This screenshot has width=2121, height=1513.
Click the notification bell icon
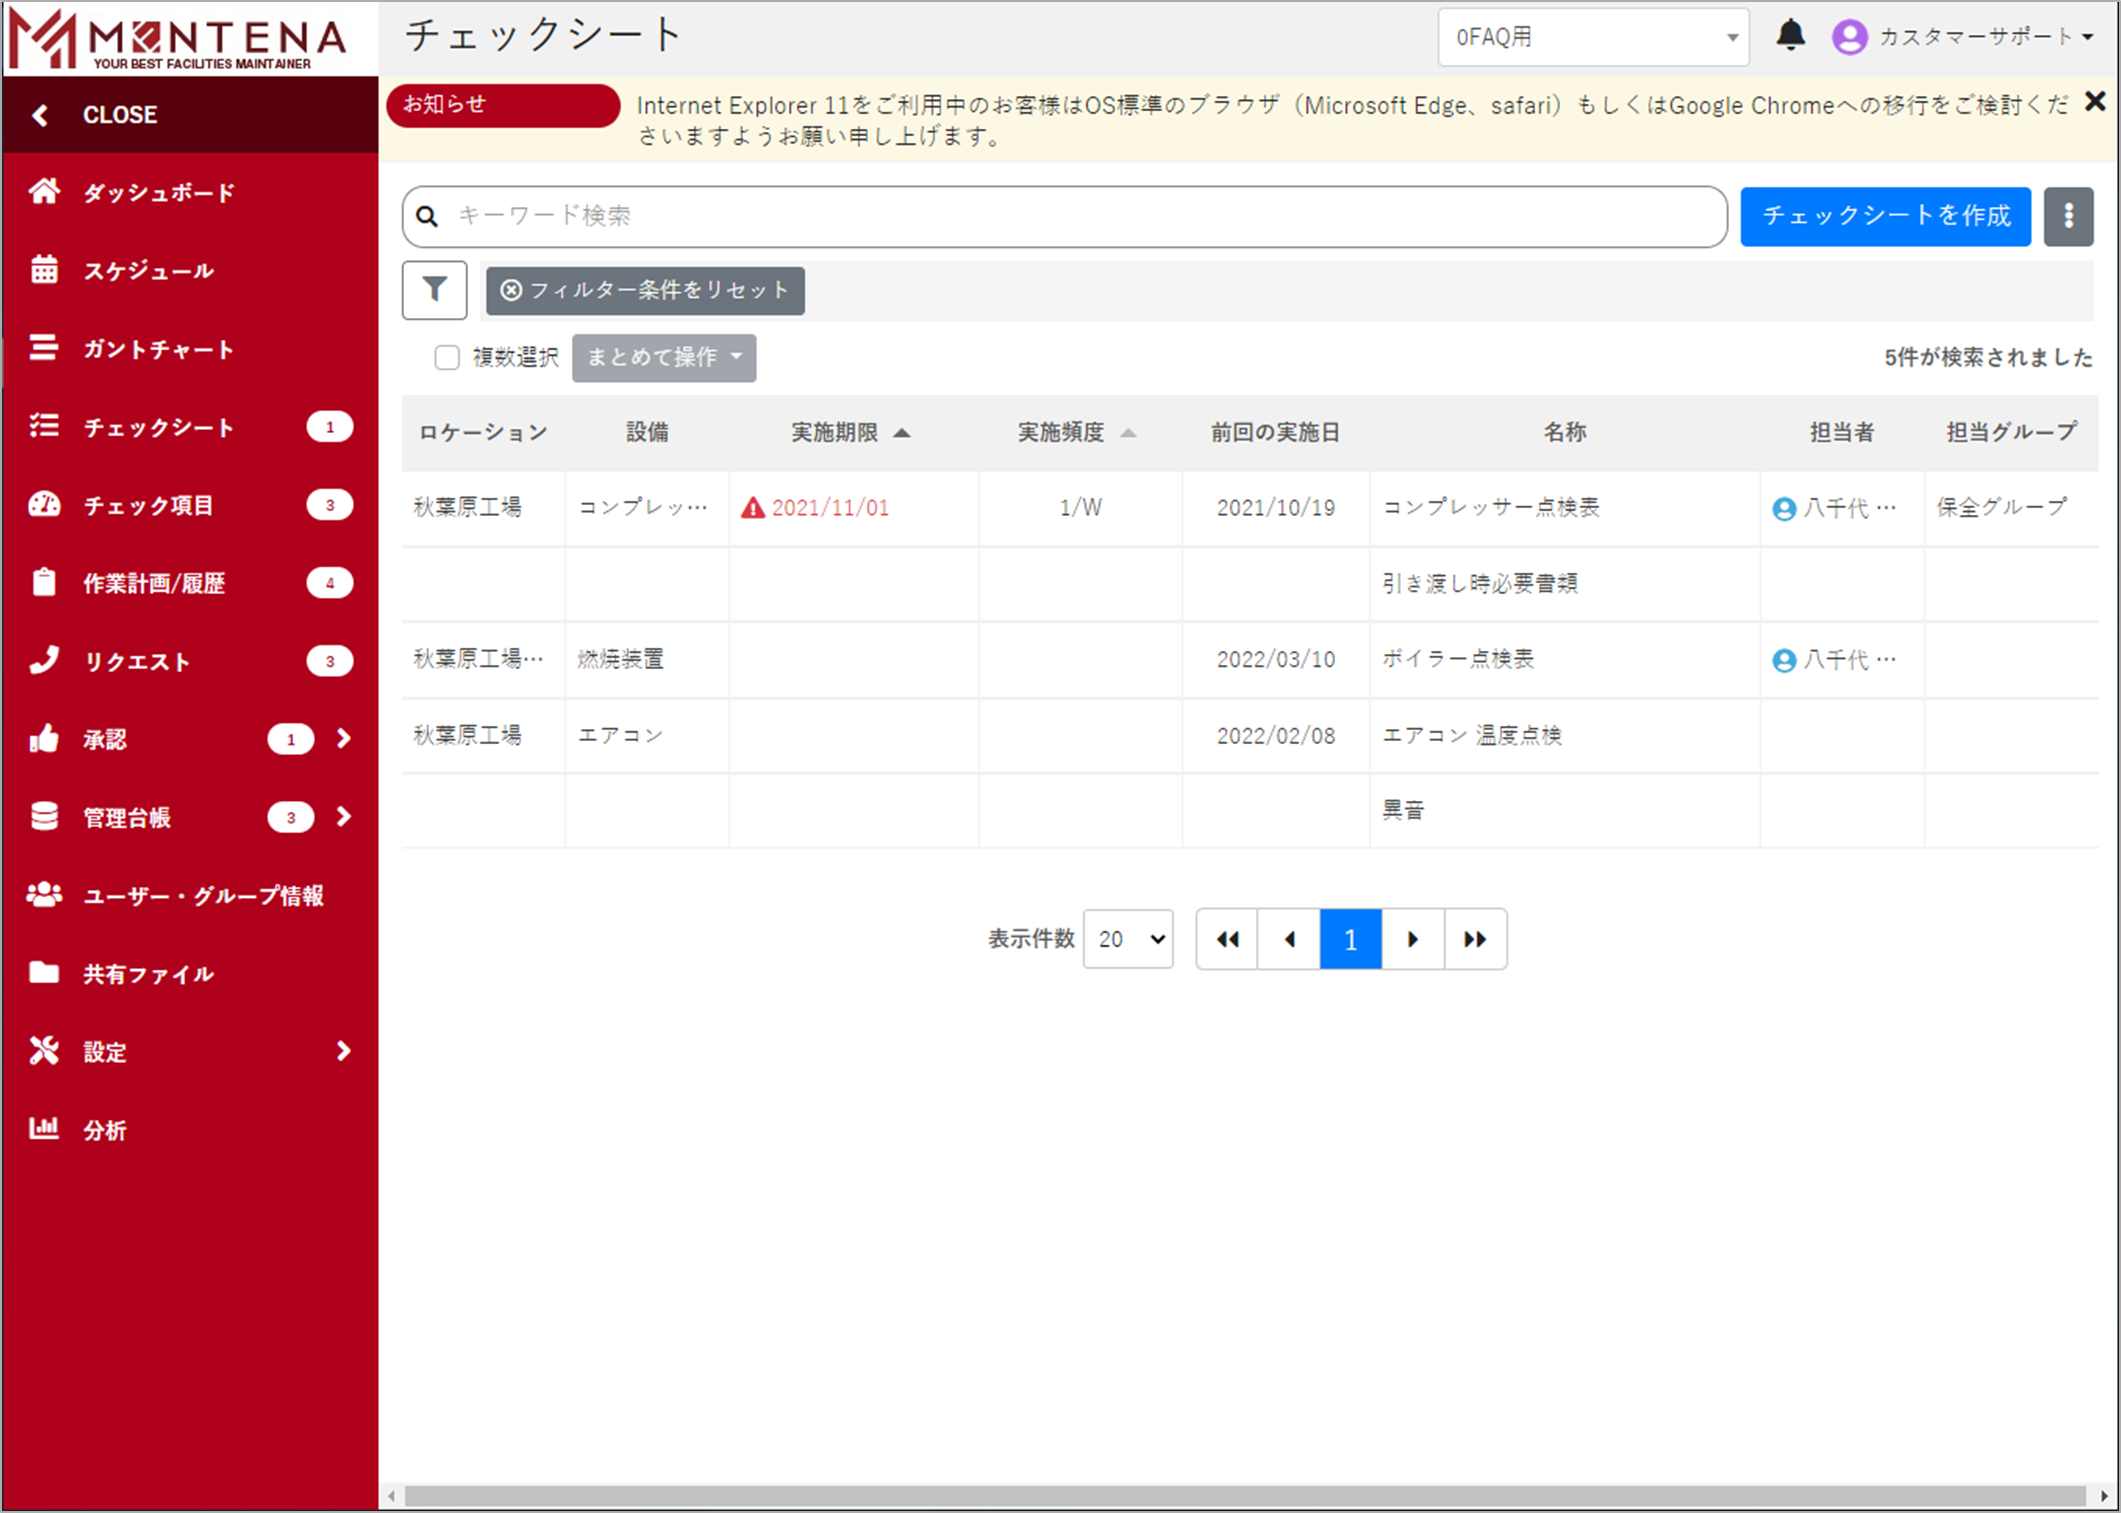(1790, 36)
